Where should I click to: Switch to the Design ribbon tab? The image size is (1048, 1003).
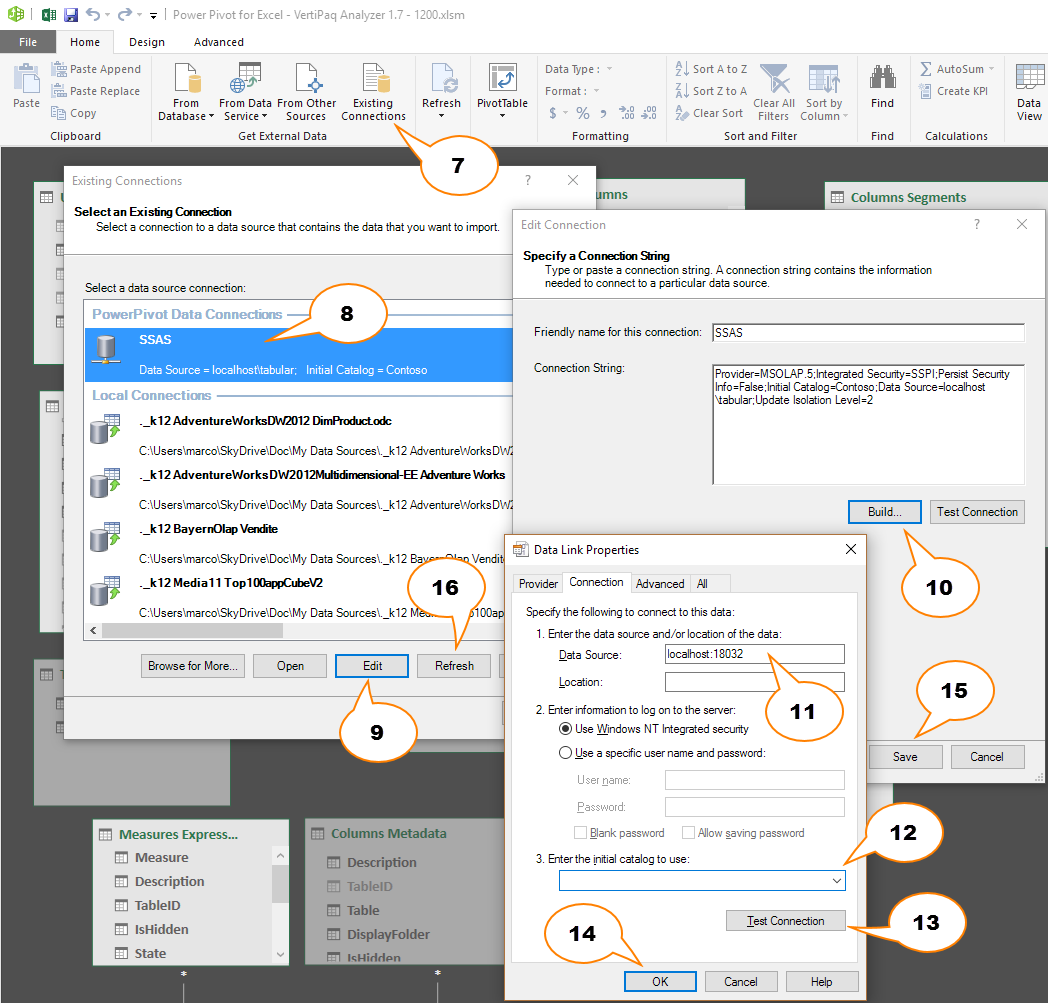pos(147,42)
